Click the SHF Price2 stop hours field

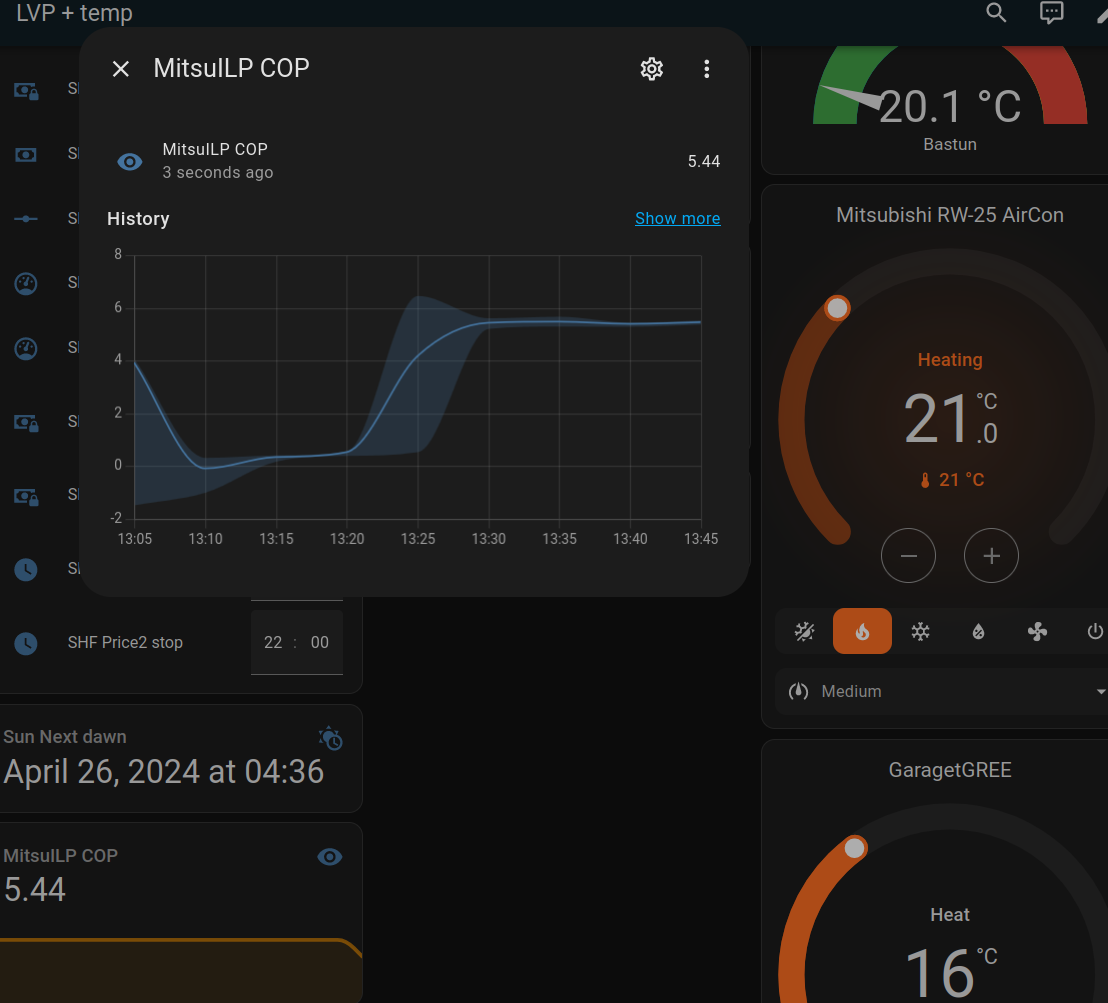click(x=273, y=643)
